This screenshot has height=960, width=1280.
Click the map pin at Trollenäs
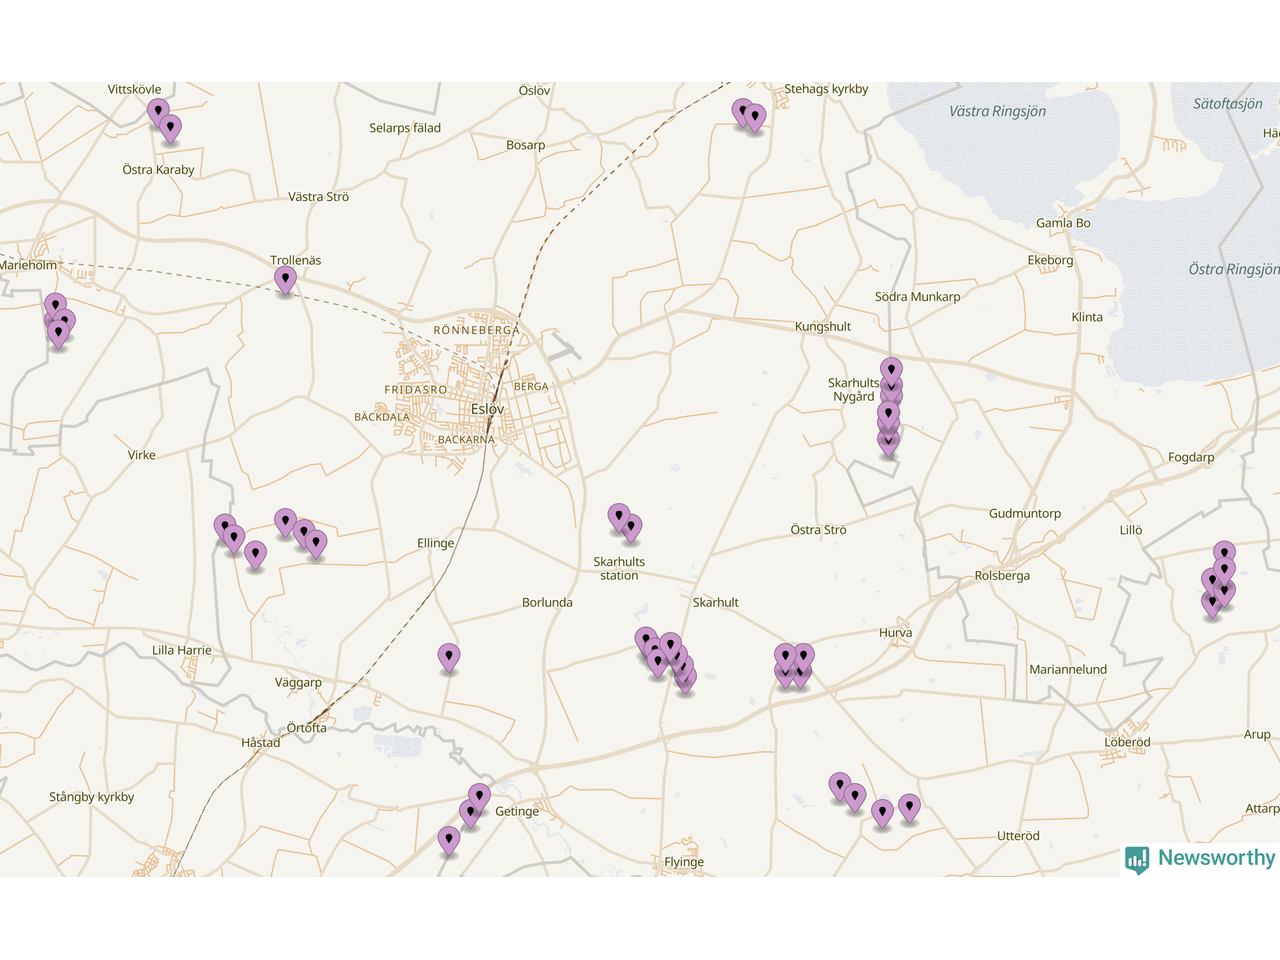click(285, 280)
